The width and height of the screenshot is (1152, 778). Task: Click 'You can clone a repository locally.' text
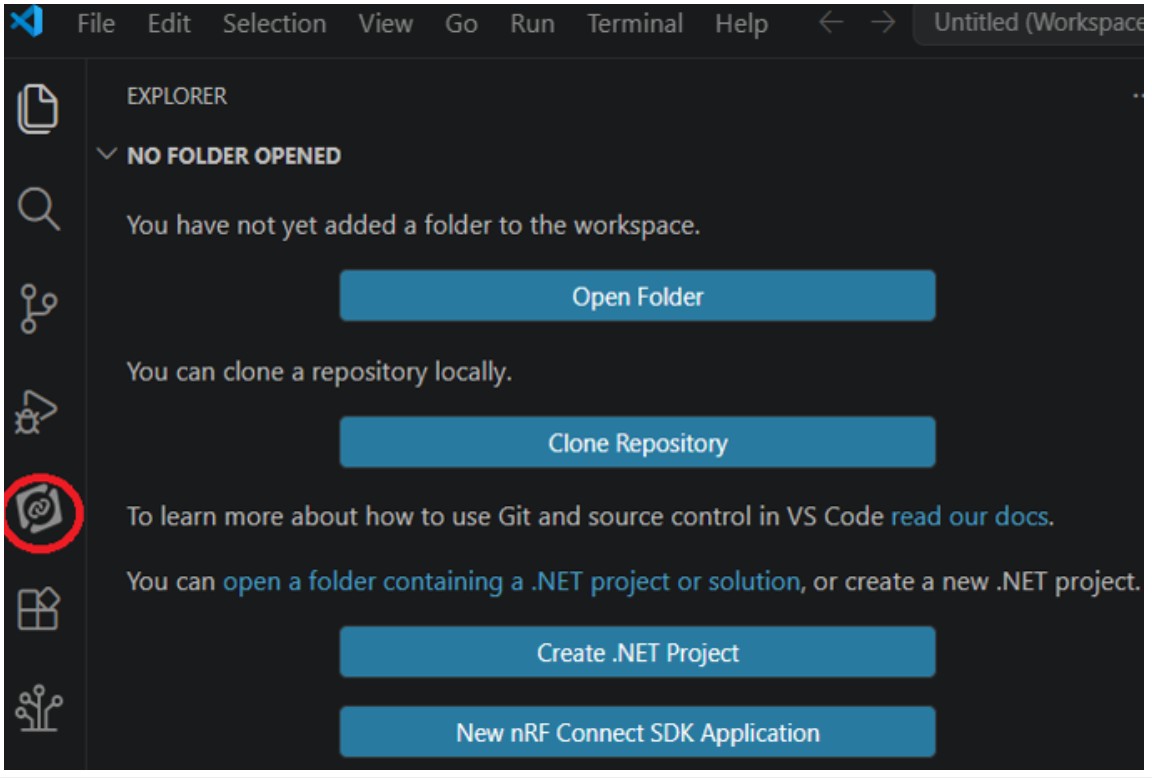[x=319, y=372]
